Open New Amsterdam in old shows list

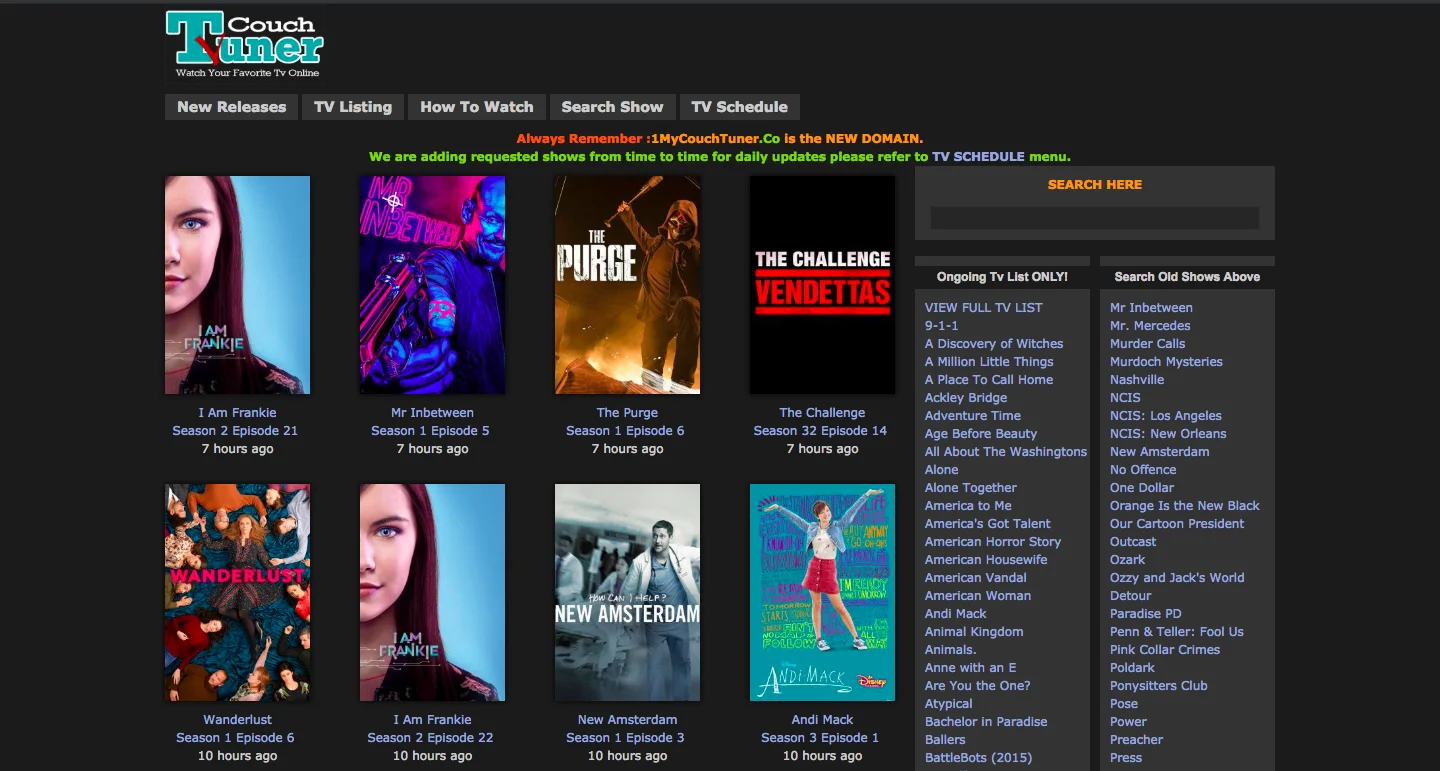(1160, 452)
